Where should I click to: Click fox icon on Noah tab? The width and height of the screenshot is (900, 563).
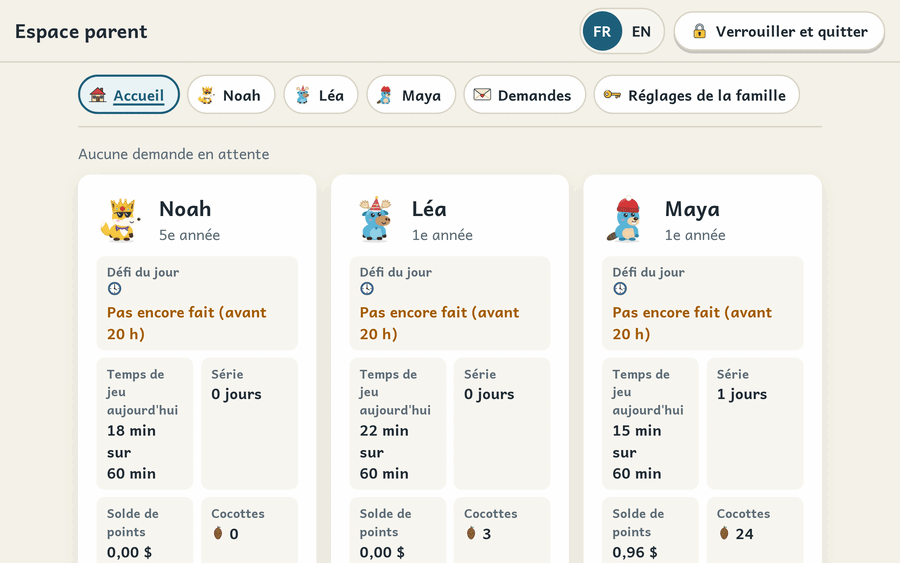(x=207, y=95)
